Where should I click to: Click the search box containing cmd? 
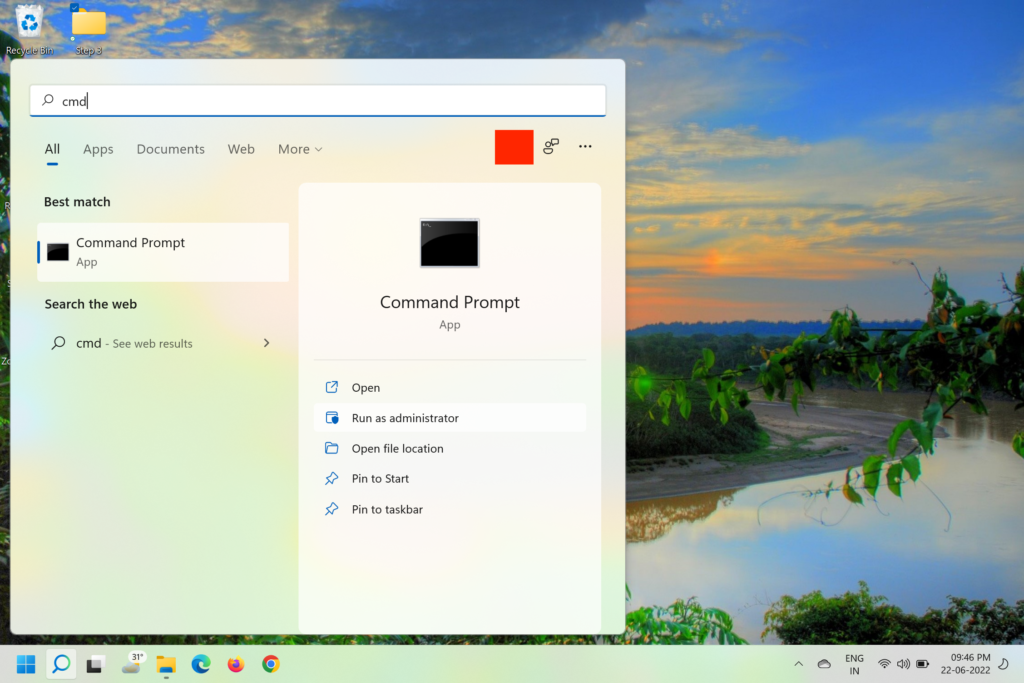318,100
